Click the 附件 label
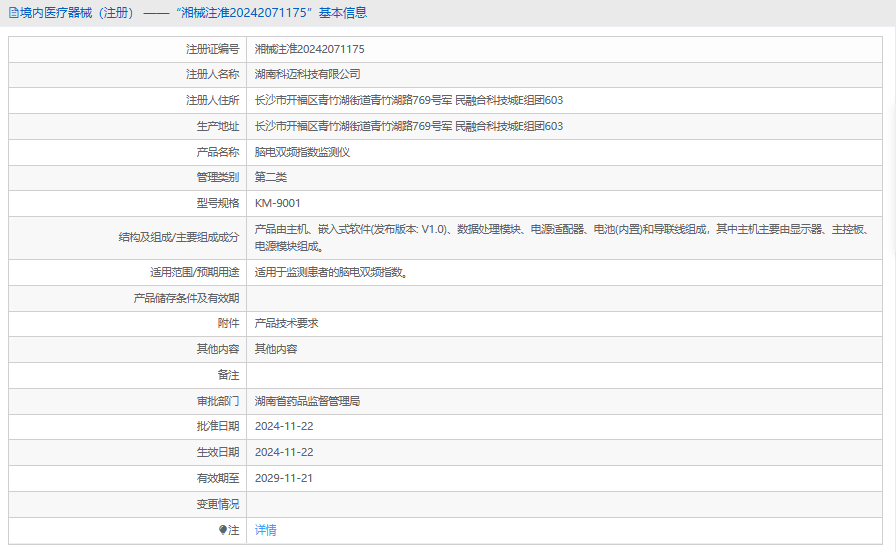The height and width of the screenshot is (552, 896). [x=229, y=323]
